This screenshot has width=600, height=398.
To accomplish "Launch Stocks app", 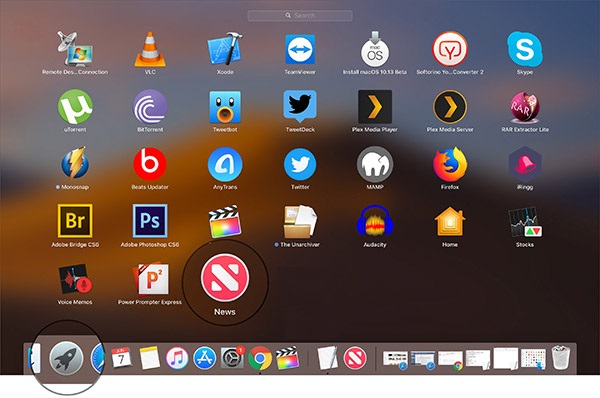I will click(x=525, y=222).
